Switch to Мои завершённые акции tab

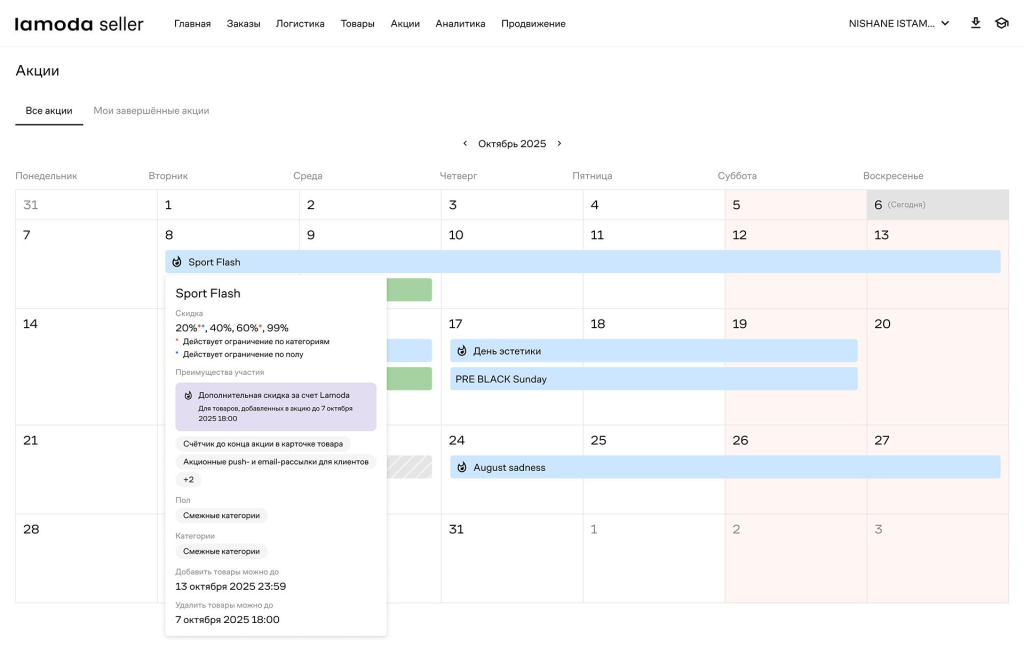click(x=151, y=111)
